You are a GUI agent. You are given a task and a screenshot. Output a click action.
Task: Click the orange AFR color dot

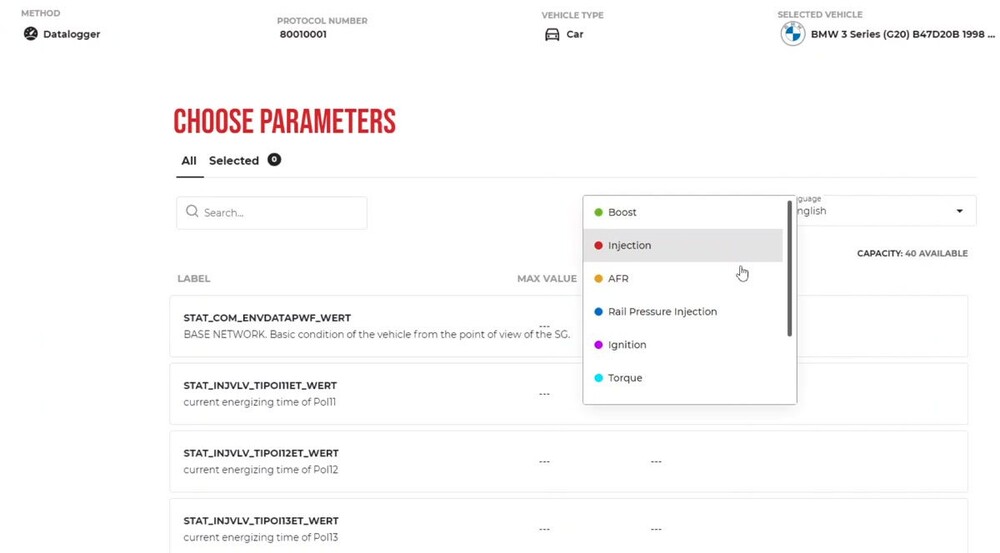pyautogui.click(x=598, y=278)
